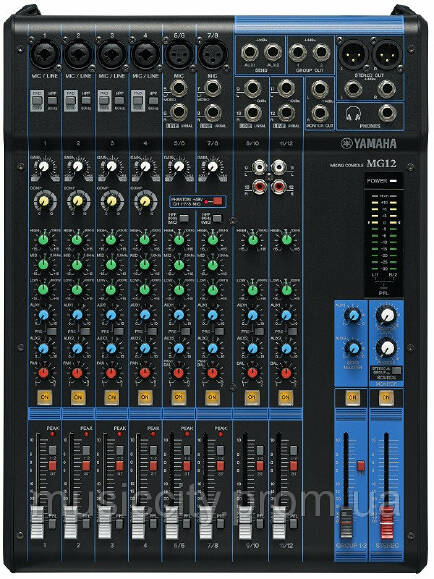Click the red ST button on channel 7/8
Image resolution: width=434 pixels, height=579 pixels.
[x=220, y=466]
